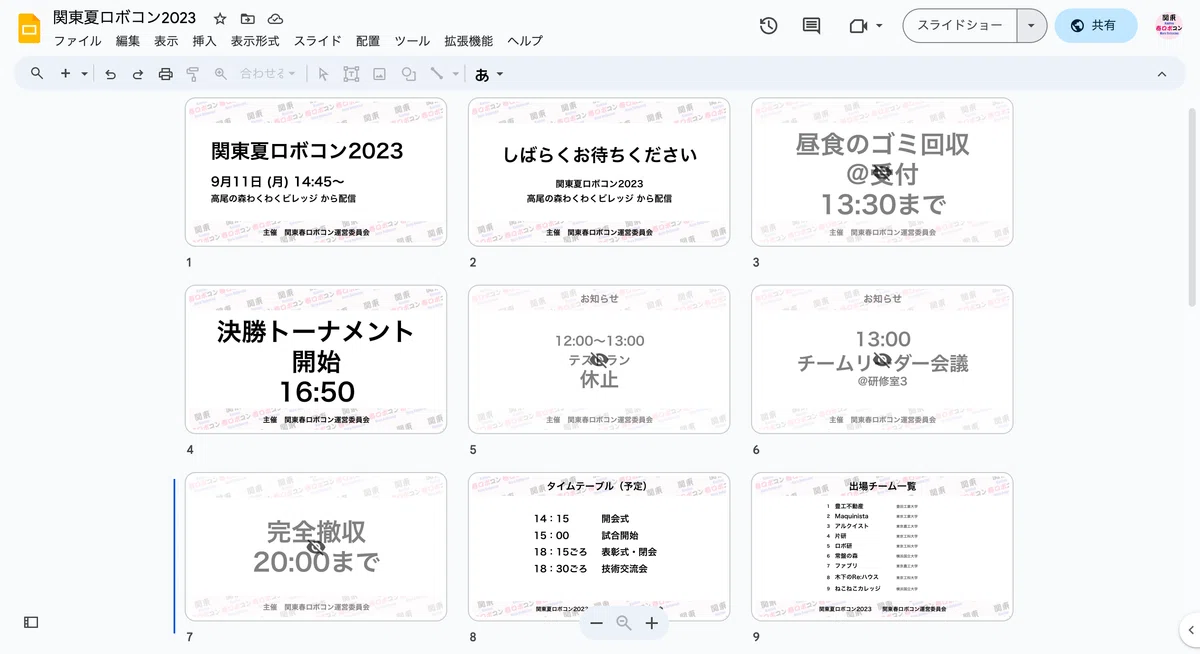
Task: Open the スライド menu
Action: pos(318,41)
